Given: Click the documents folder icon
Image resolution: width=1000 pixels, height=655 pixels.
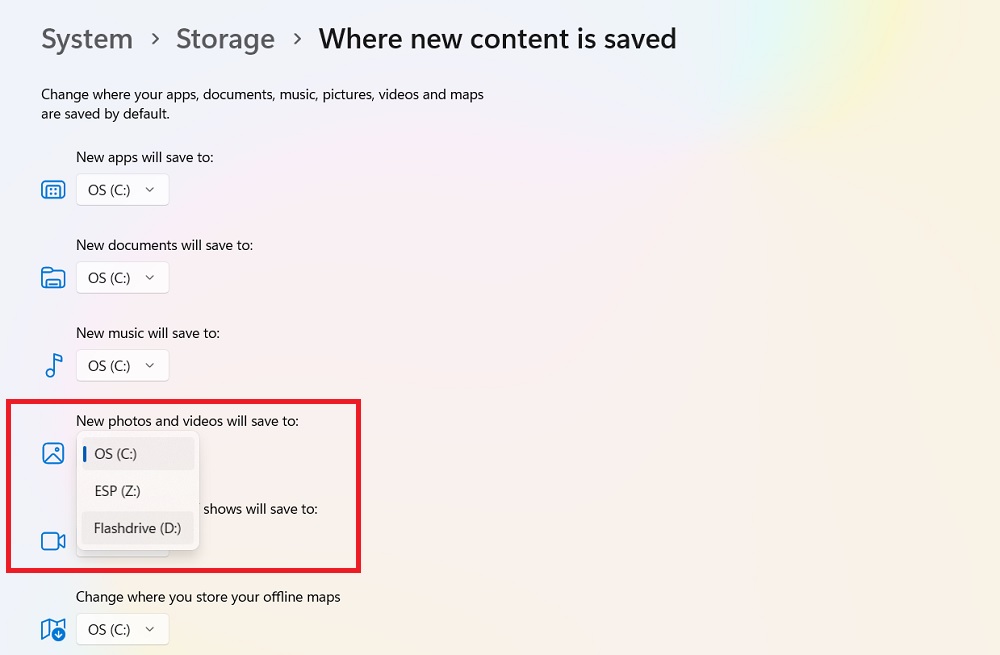Looking at the screenshot, I should [x=52, y=277].
